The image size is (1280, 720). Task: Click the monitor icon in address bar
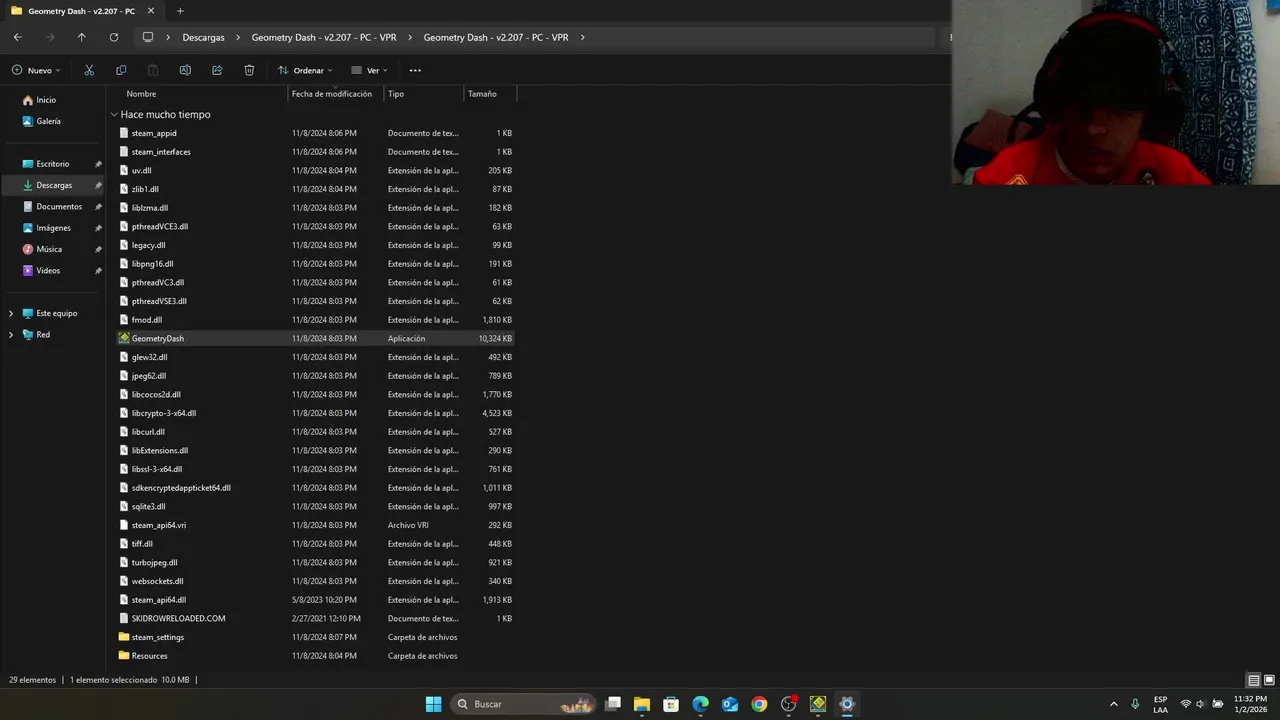coord(148,37)
